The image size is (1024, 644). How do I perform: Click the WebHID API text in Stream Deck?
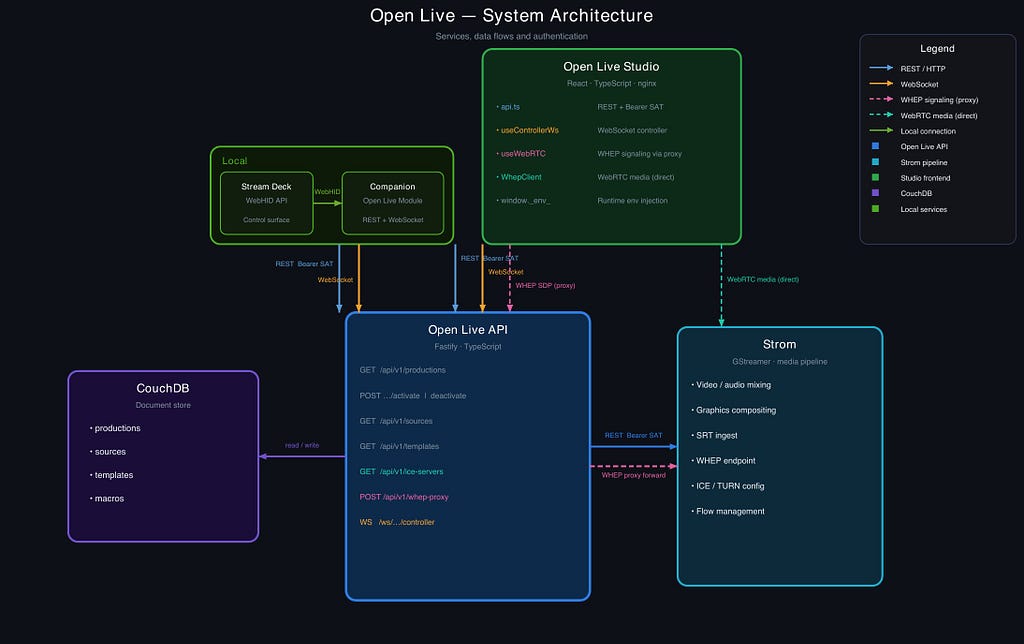tap(266, 201)
